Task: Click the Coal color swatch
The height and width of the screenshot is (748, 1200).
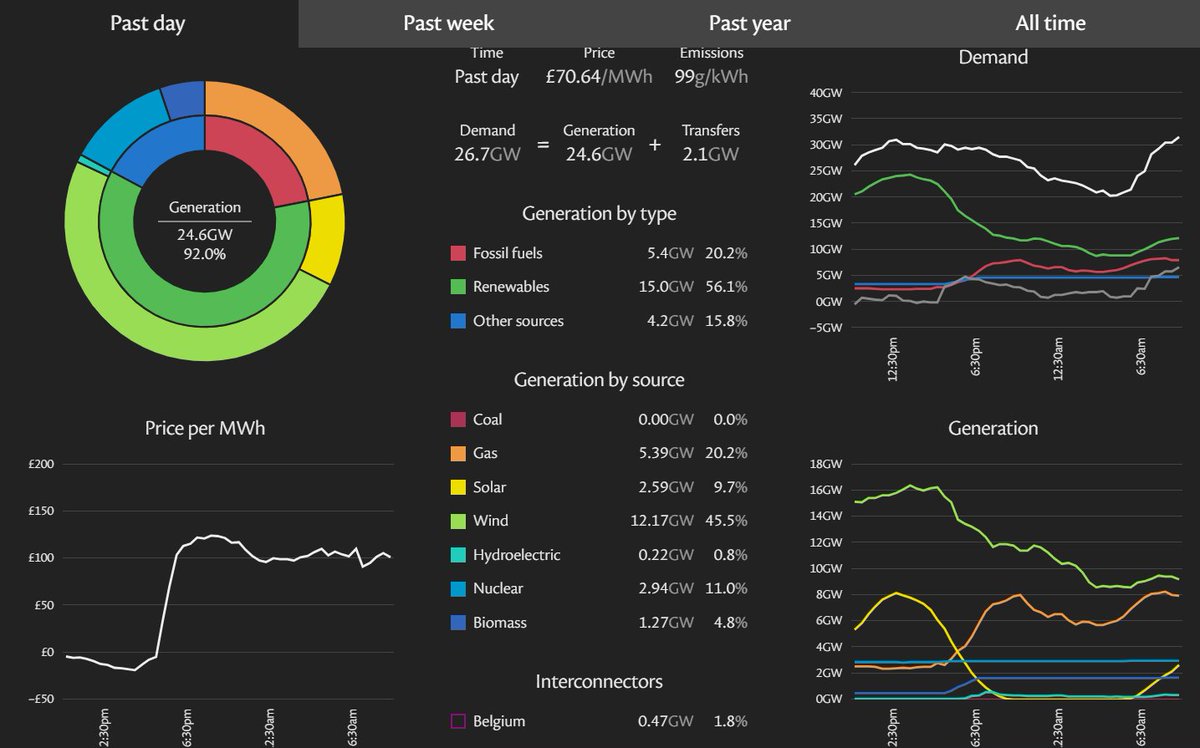Action: (x=459, y=420)
